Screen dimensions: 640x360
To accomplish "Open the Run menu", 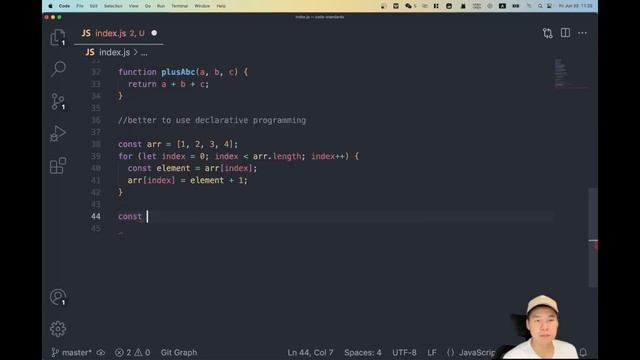I will (161, 6).
